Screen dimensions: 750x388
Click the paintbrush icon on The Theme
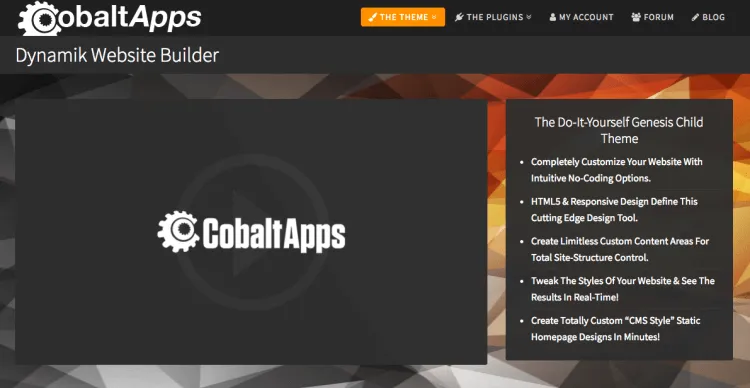373,17
